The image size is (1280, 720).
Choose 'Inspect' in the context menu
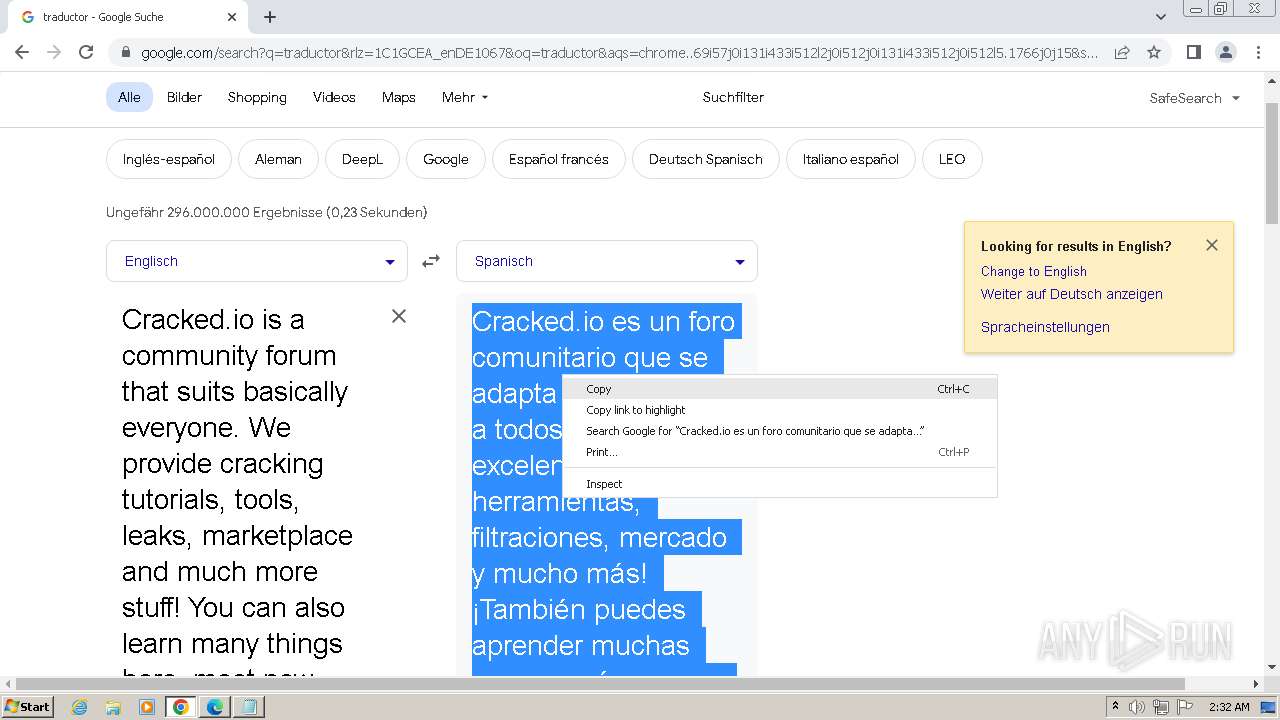[779, 484]
